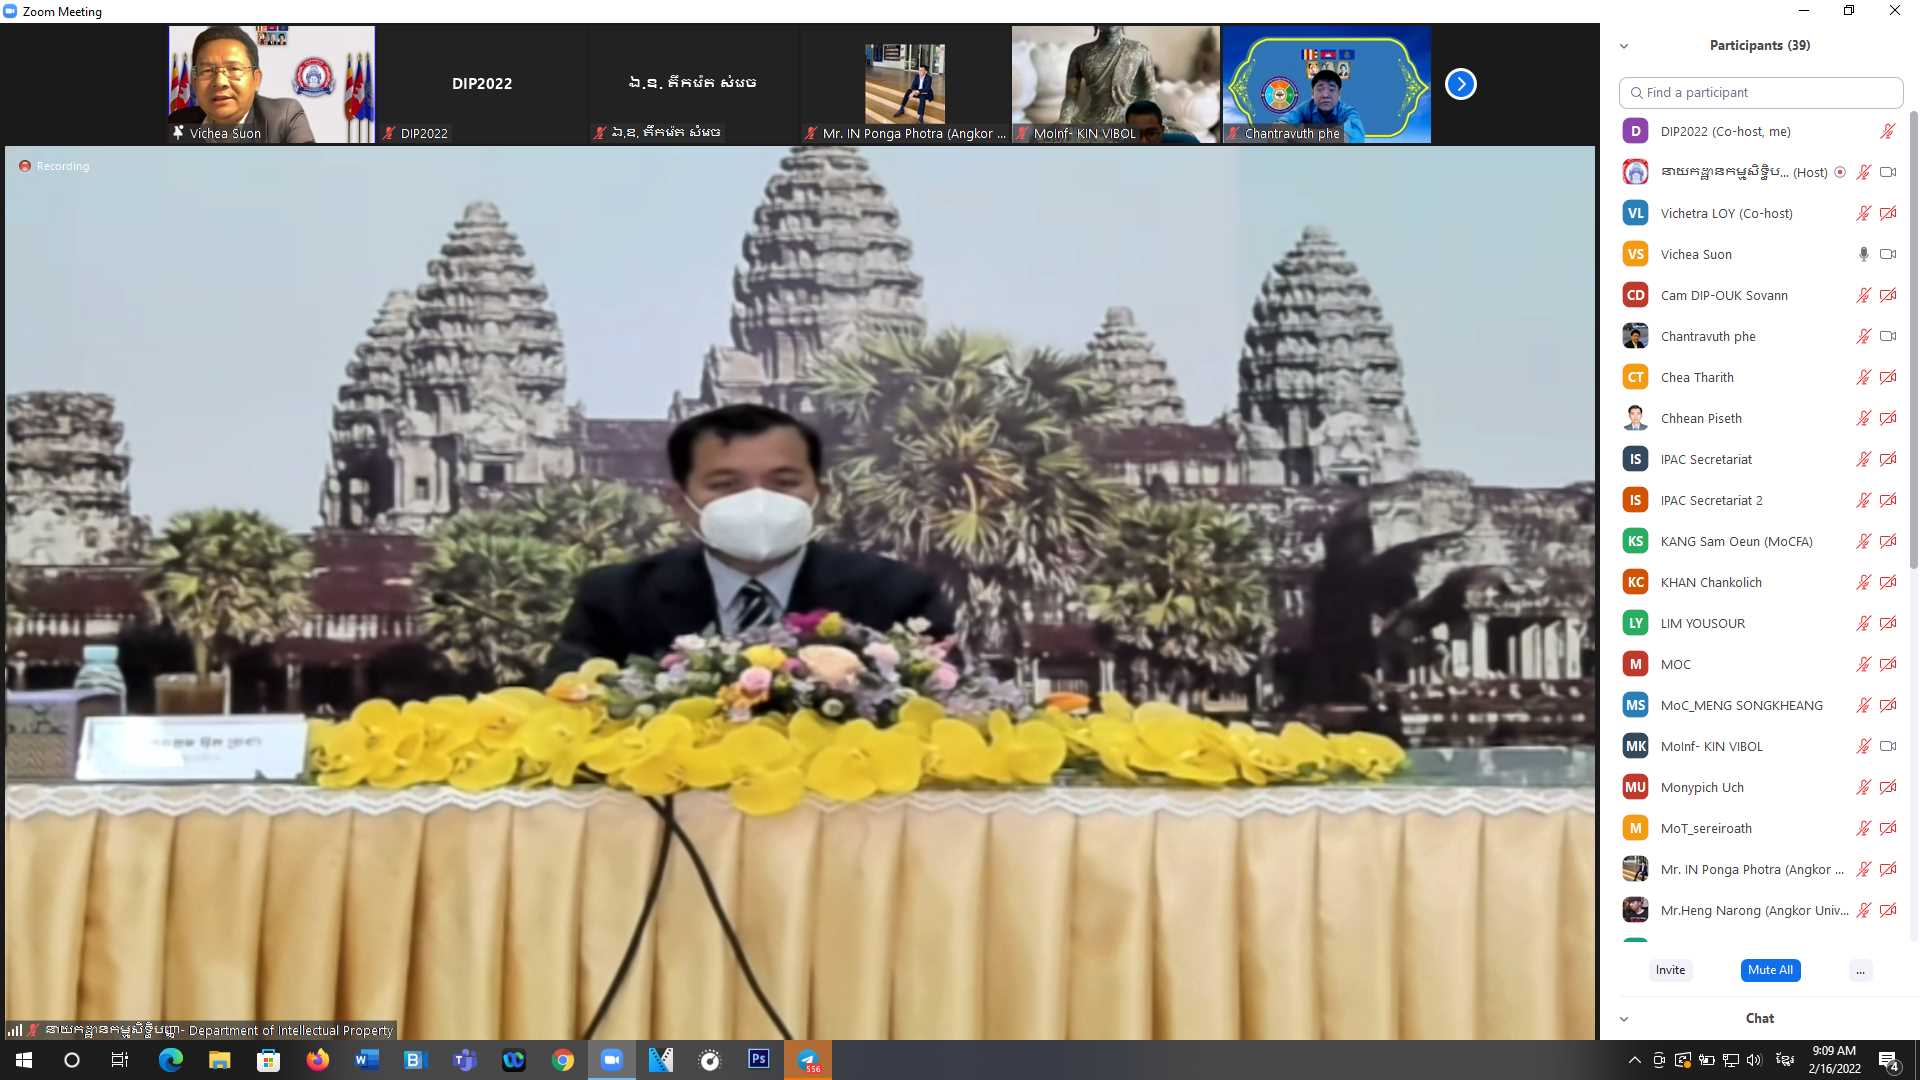Select MoC_MENG SONGKHEANG participant row
The image size is (1920, 1080).
point(1761,705)
